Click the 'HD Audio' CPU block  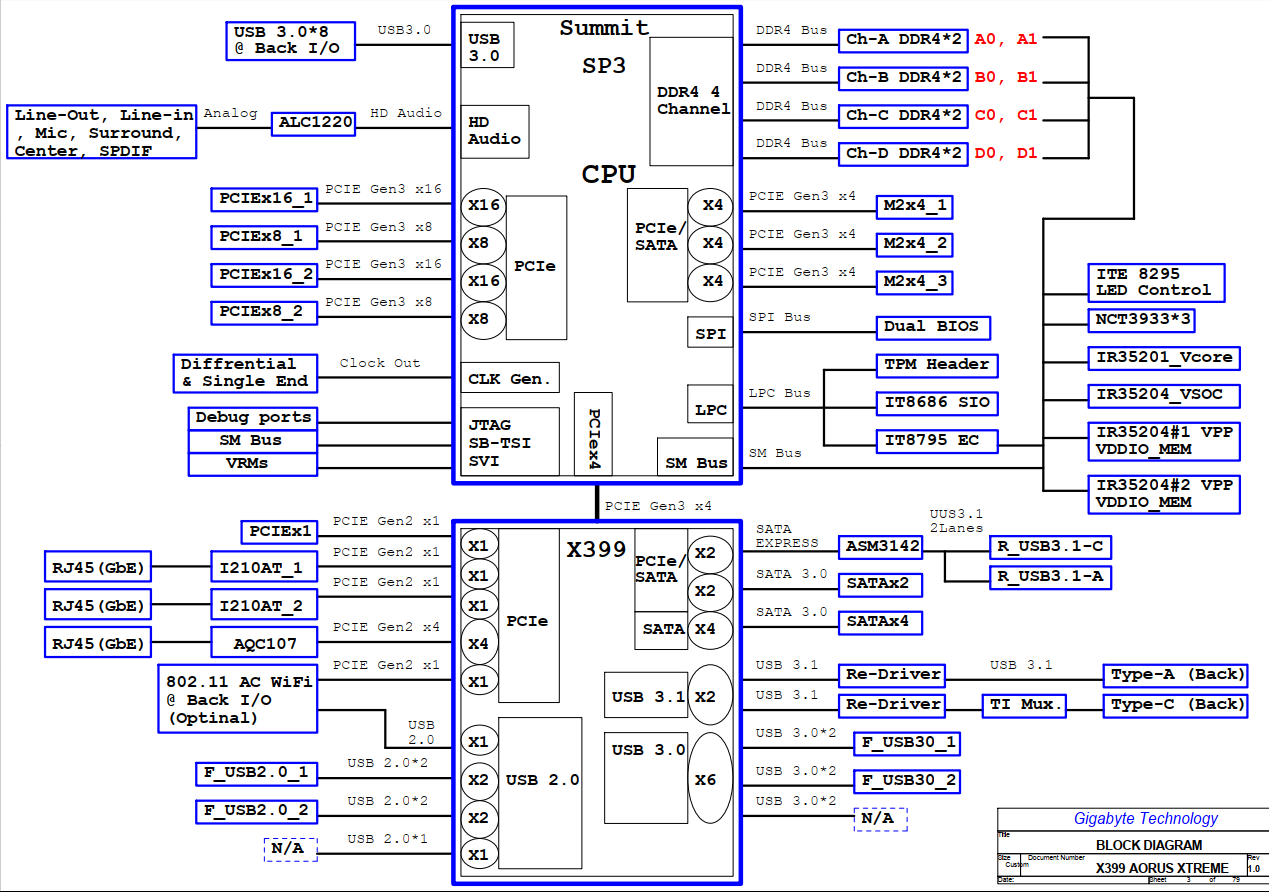pos(494,131)
